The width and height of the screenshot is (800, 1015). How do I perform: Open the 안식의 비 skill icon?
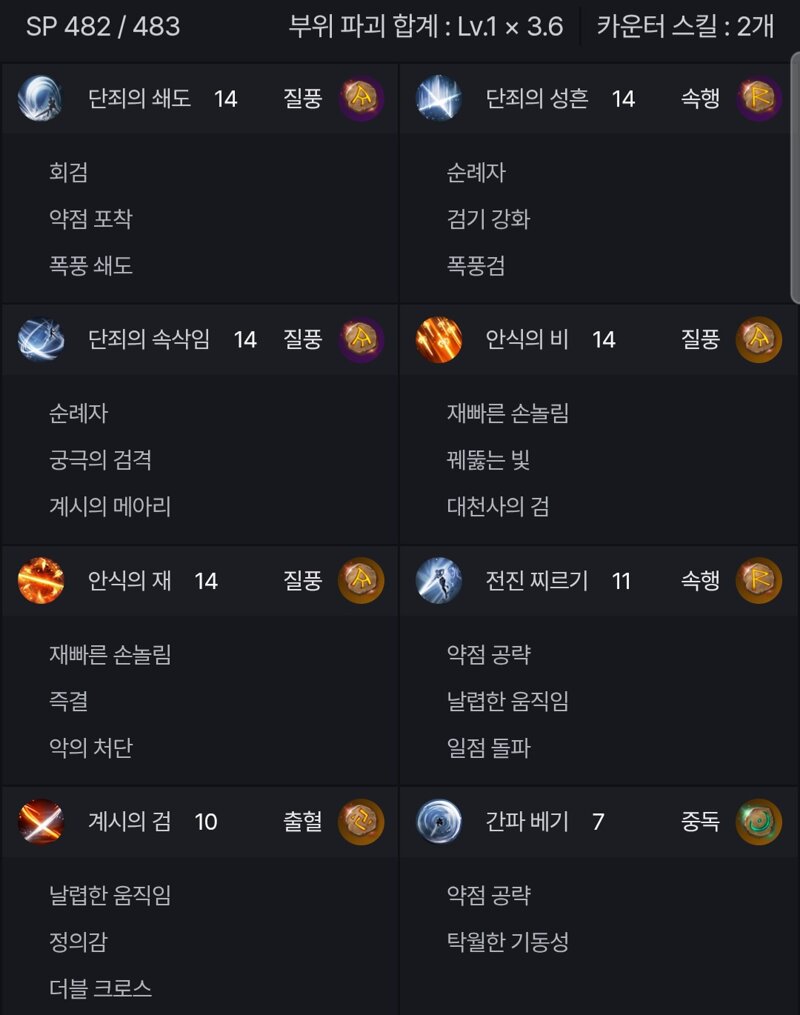point(438,339)
